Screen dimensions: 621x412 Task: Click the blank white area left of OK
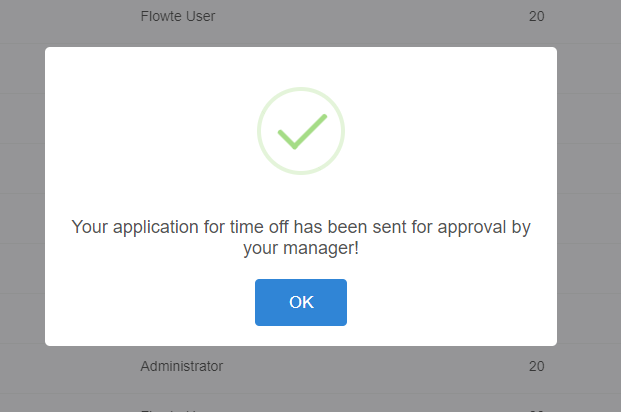pyautogui.click(x=150, y=302)
